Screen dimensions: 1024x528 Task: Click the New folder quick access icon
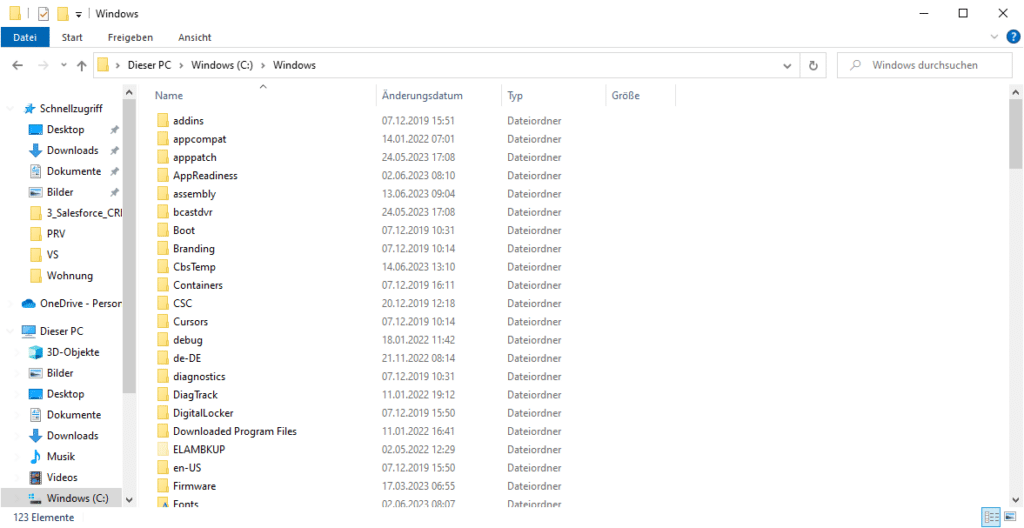click(x=63, y=14)
